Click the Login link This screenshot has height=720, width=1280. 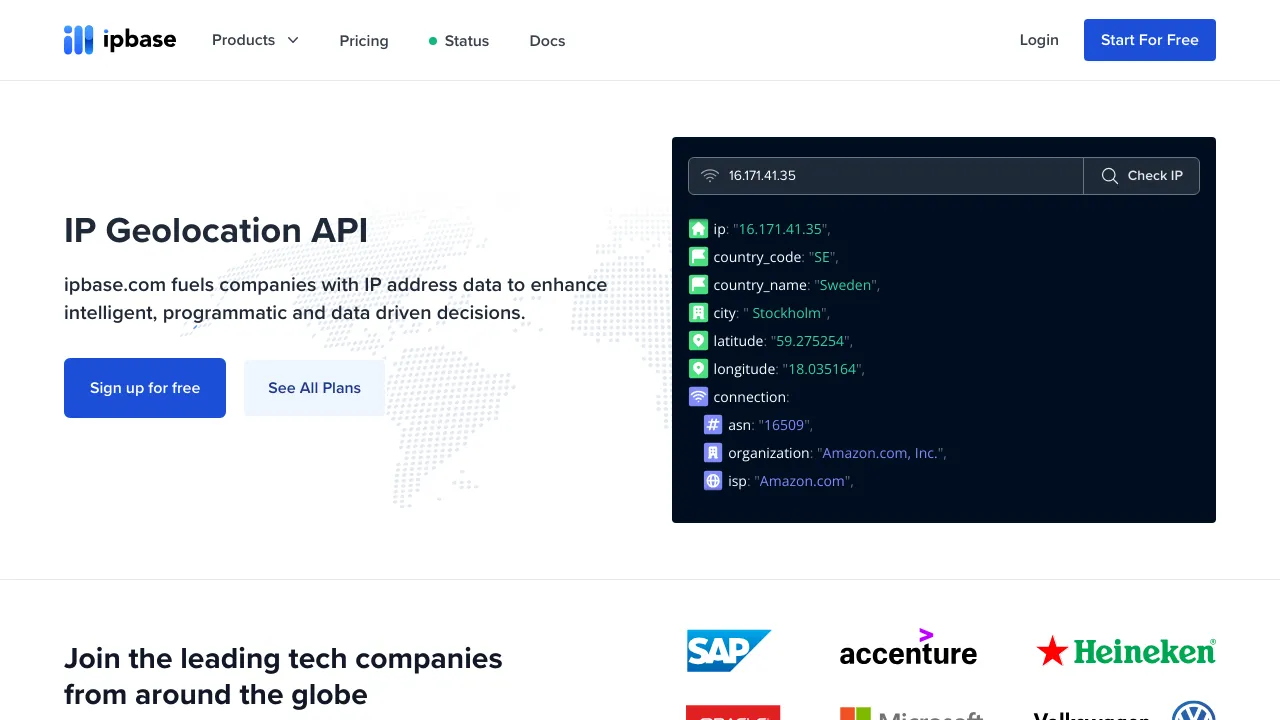(1039, 40)
